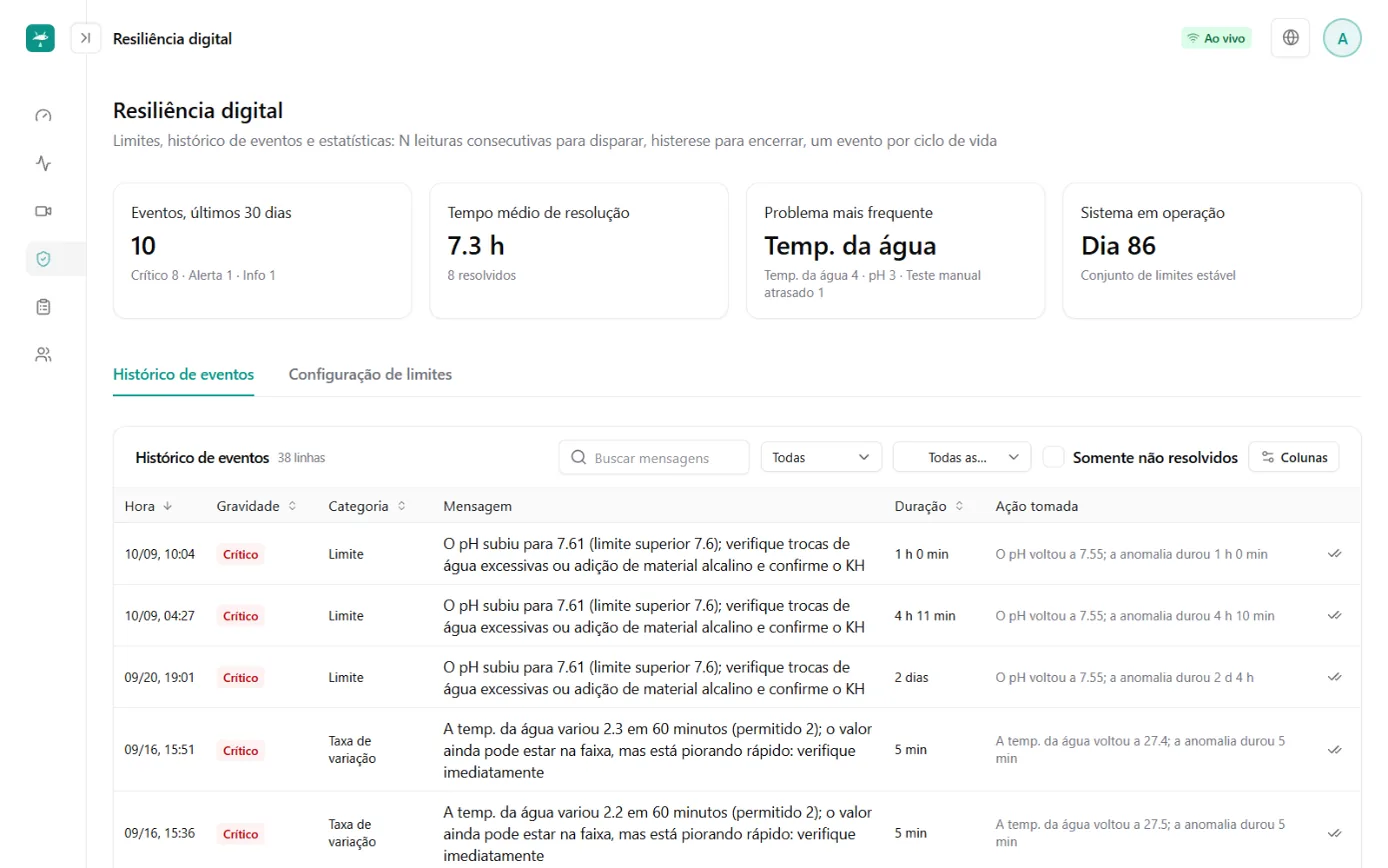Open the user avatar labeled A
1388x868 pixels.
click(1342, 38)
